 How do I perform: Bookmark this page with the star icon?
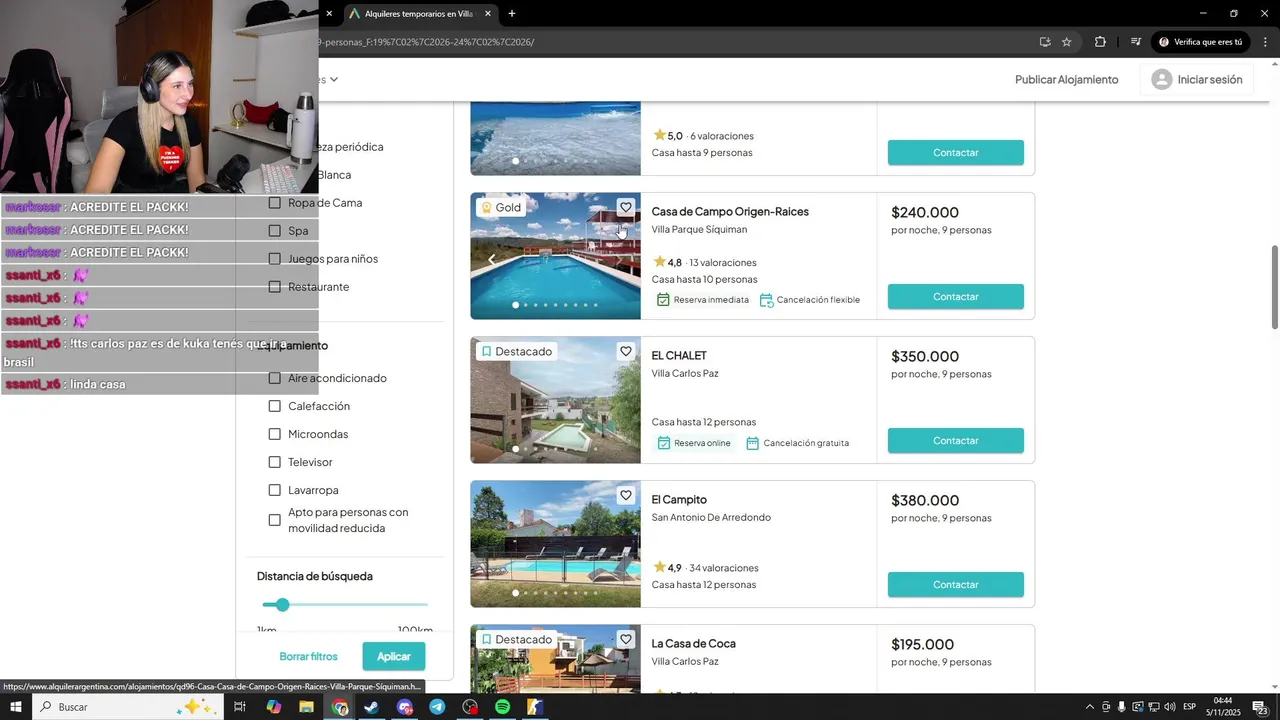tap(1066, 42)
